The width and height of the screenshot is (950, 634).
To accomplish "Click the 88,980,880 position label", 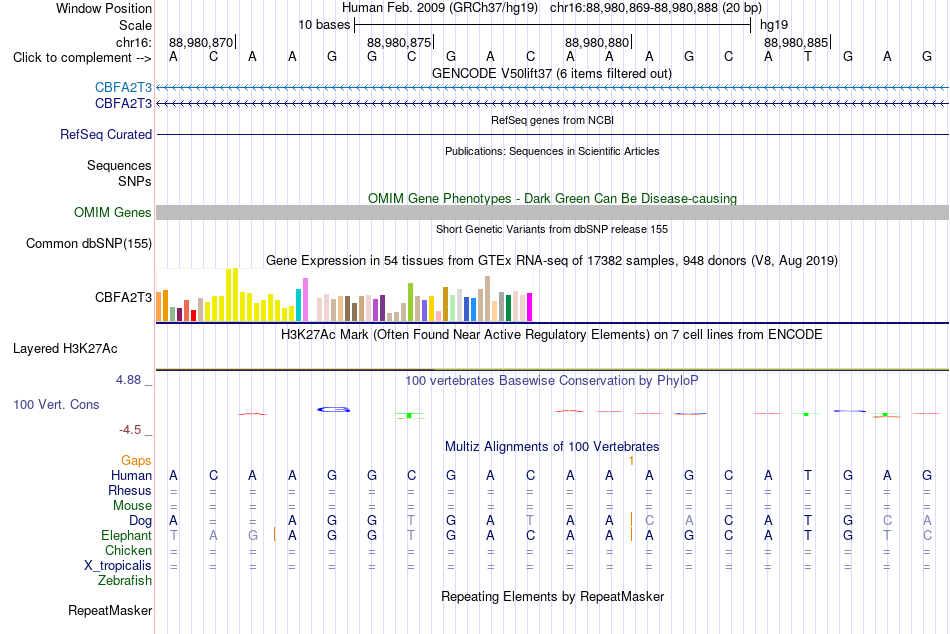I will tap(597, 42).
